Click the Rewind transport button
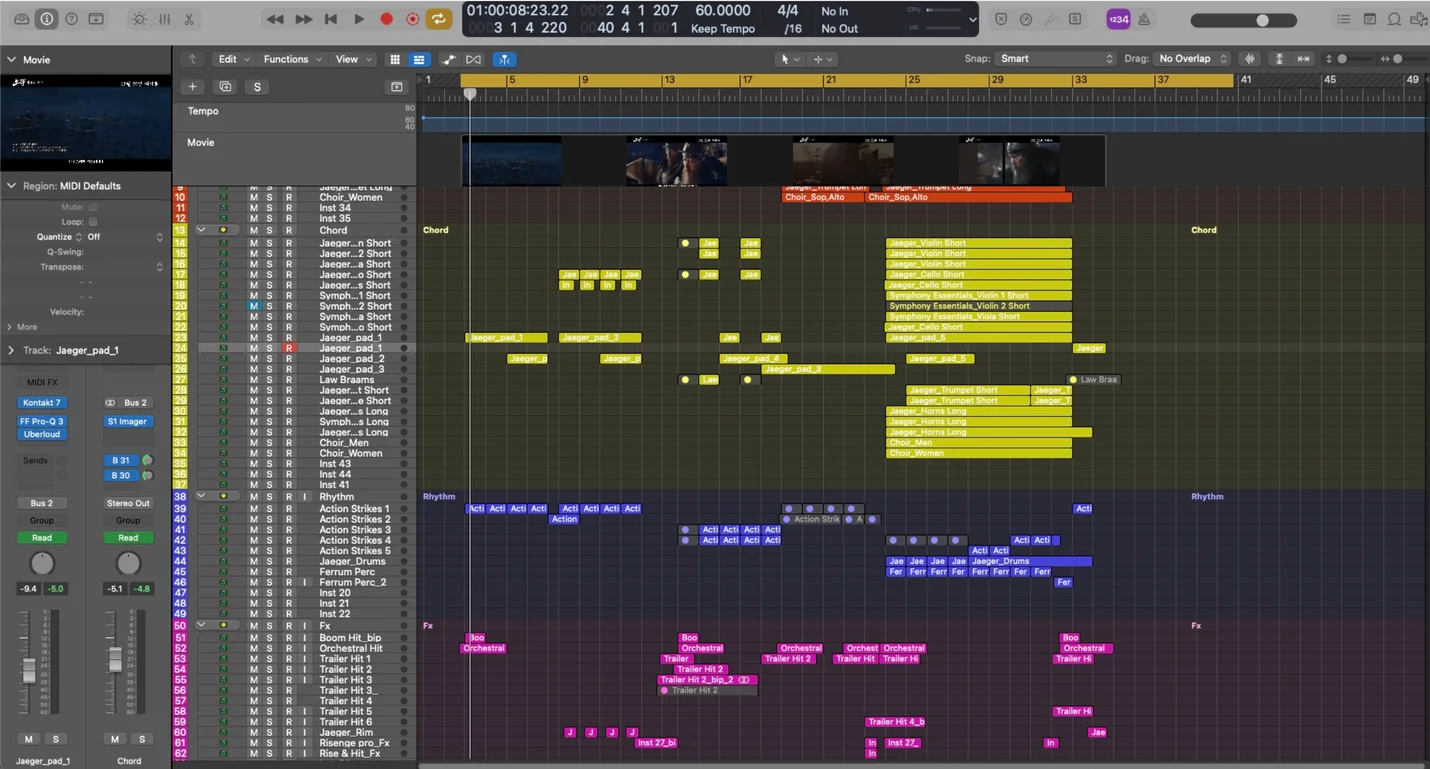Image resolution: width=1430 pixels, height=769 pixels. tap(275, 19)
